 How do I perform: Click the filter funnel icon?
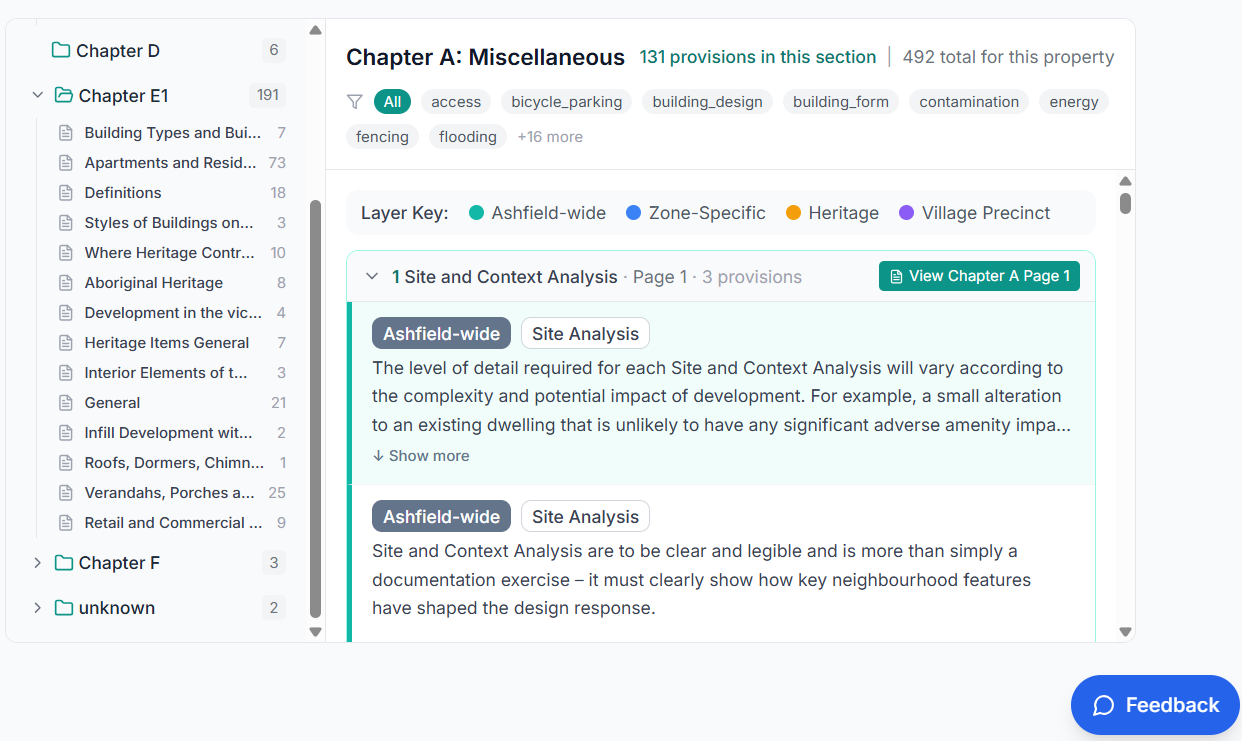coord(354,102)
